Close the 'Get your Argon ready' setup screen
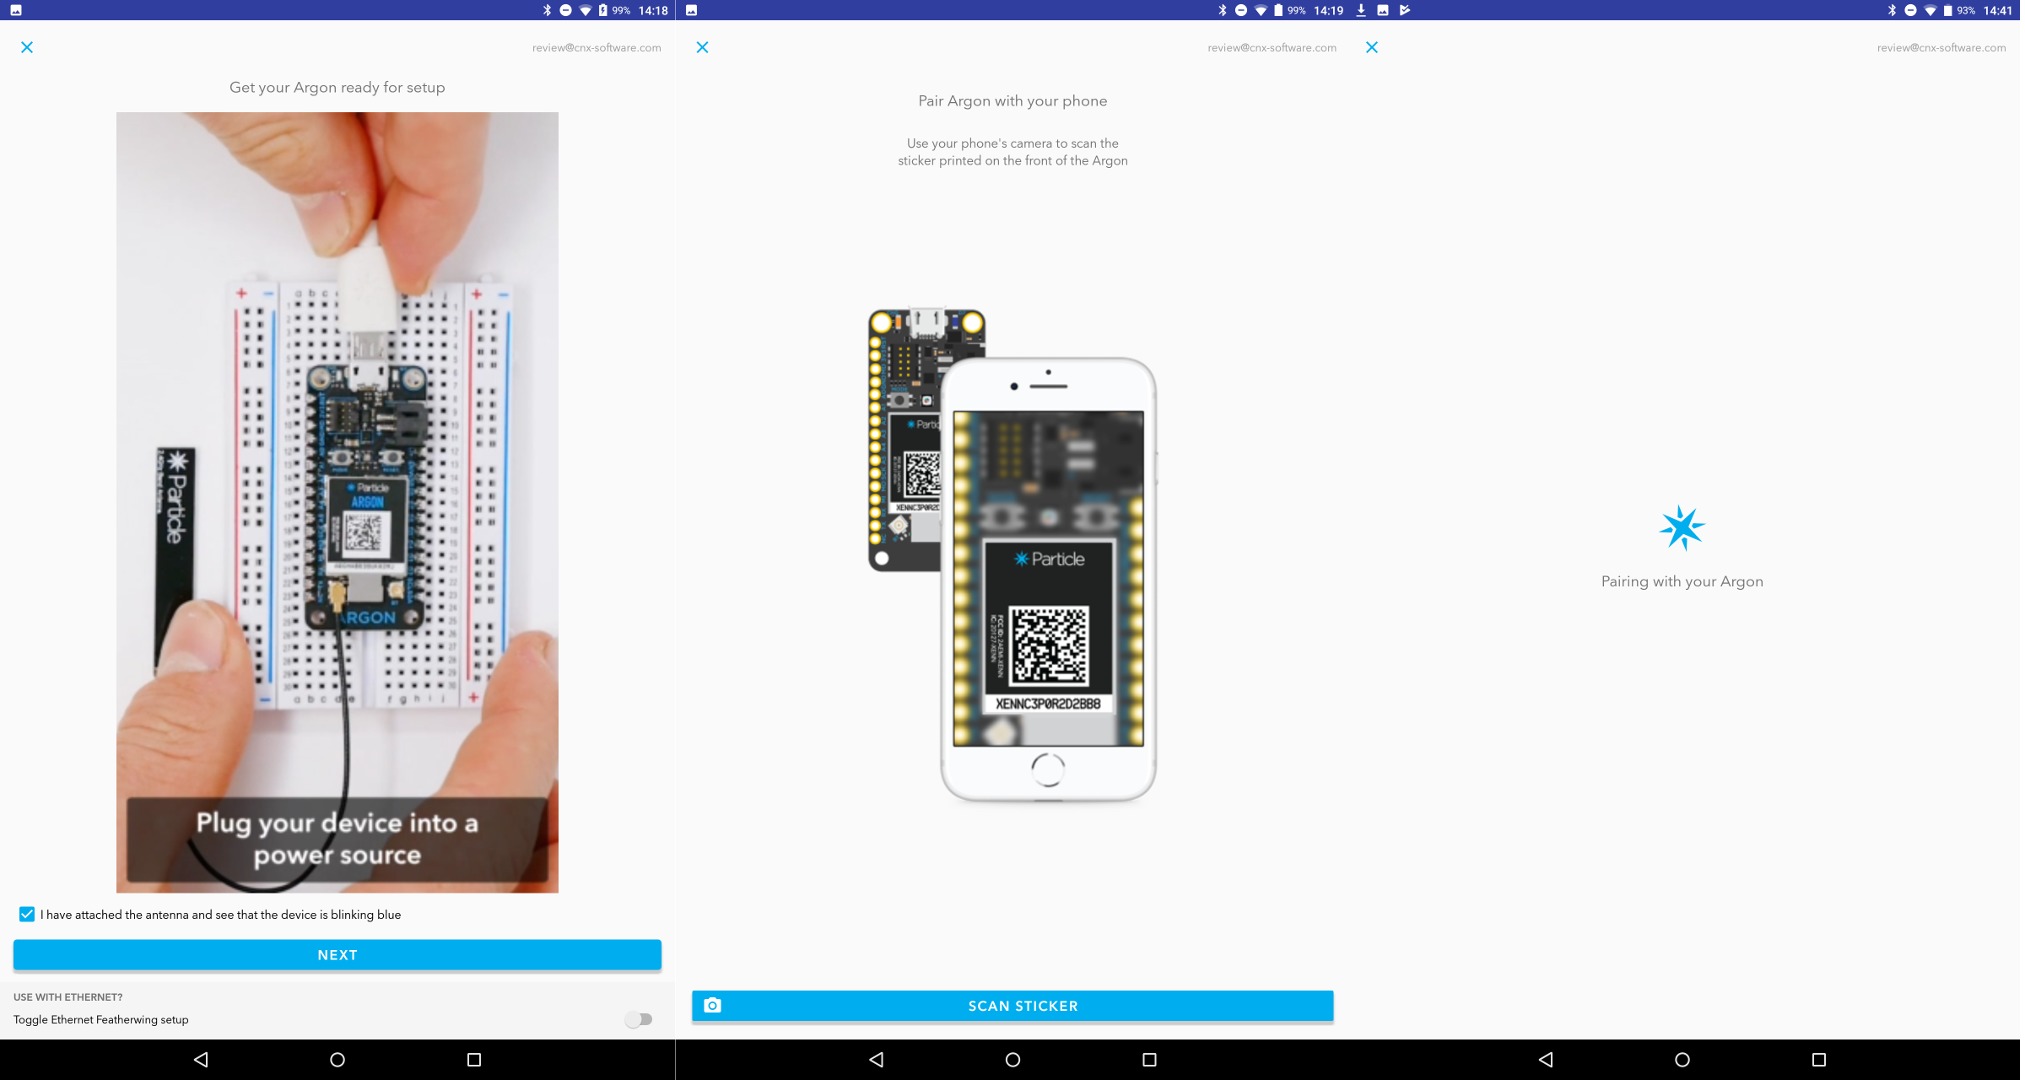The height and width of the screenshot is (1080, 2025). click(x=27, y=47)
